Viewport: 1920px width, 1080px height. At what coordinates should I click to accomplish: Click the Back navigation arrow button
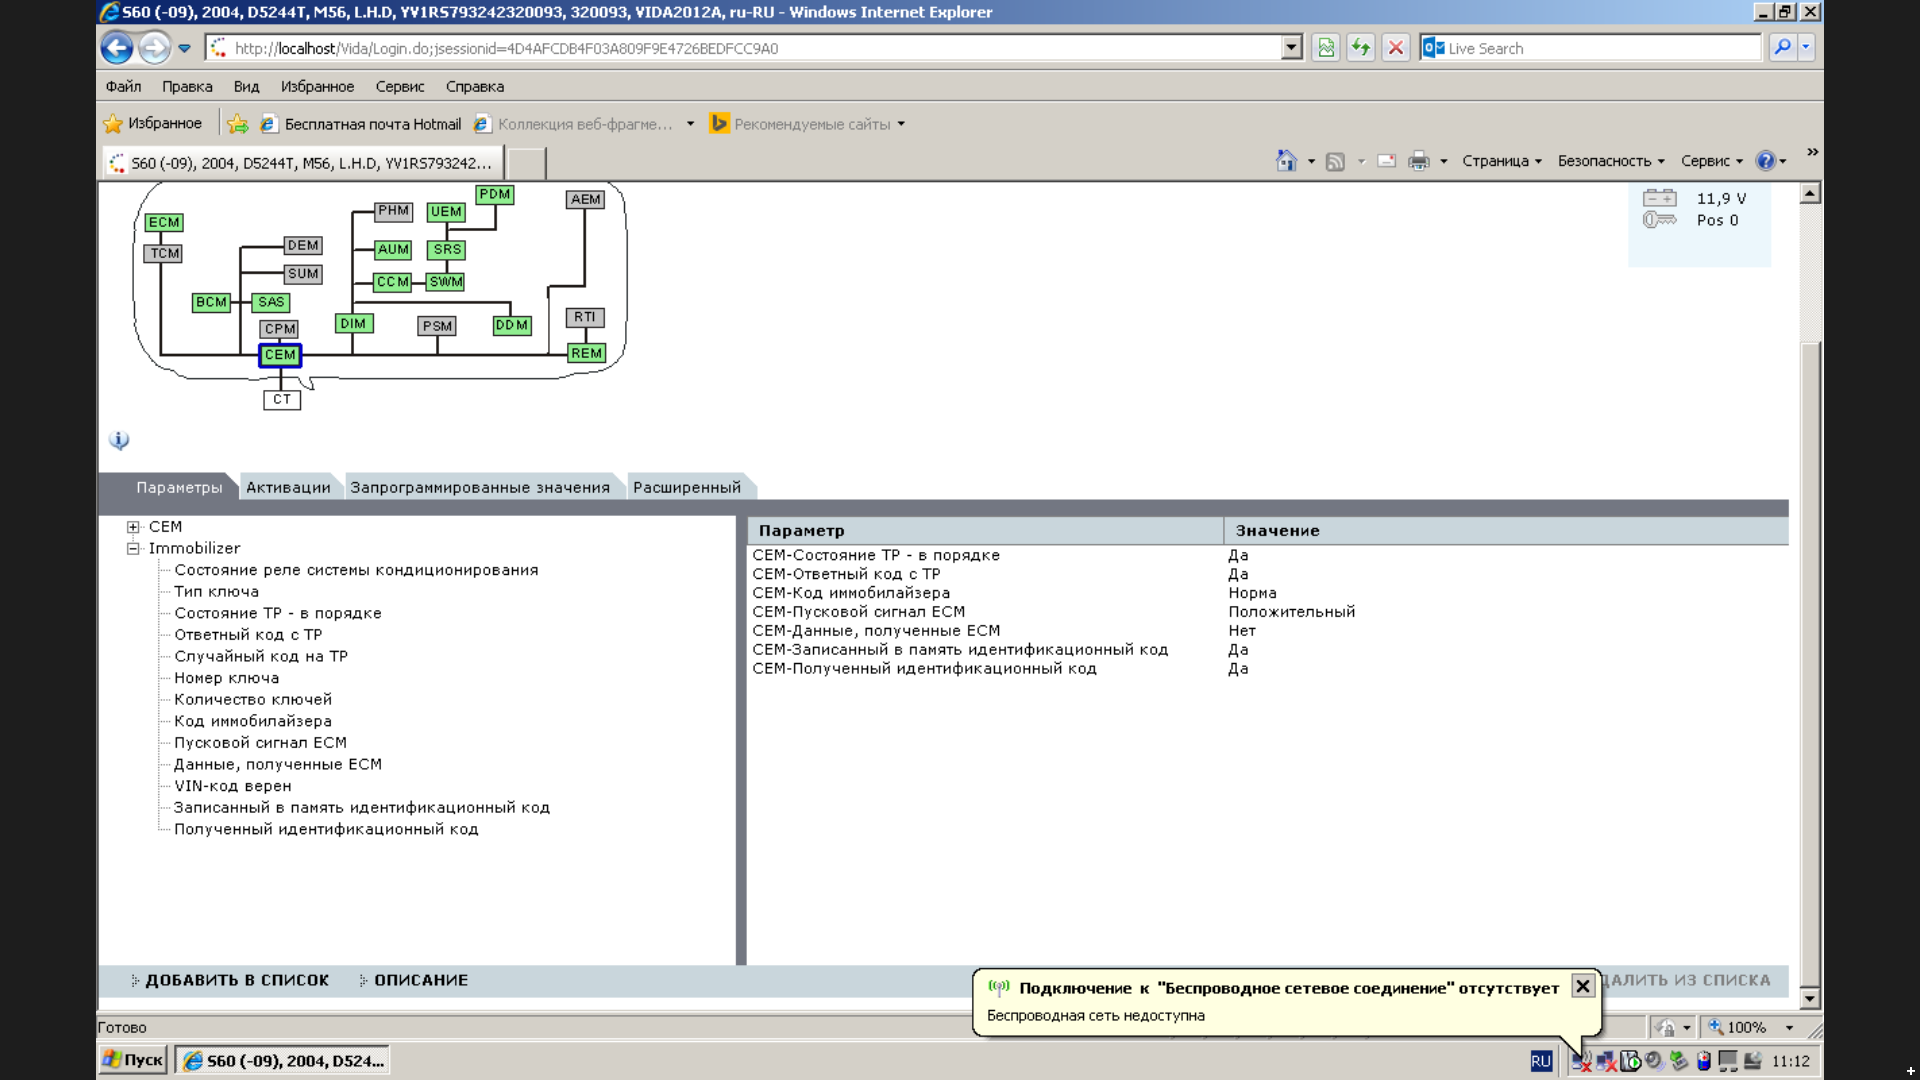(x=117, y=48)
